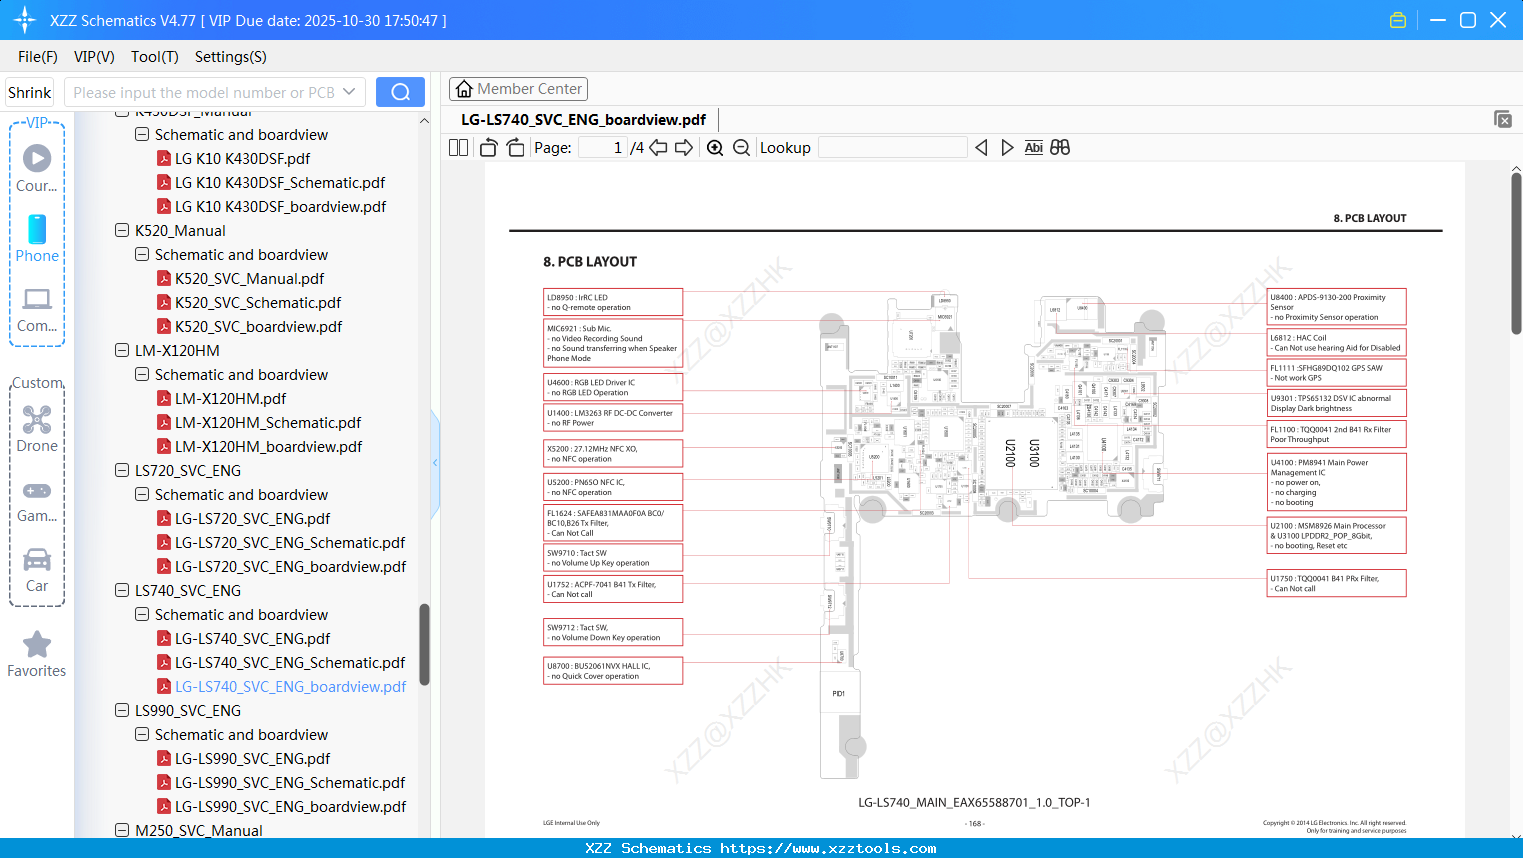This screenshot has width=1523, height=858.
Task: Zoom in on the PDF page
Action: [x=715, y=147]
